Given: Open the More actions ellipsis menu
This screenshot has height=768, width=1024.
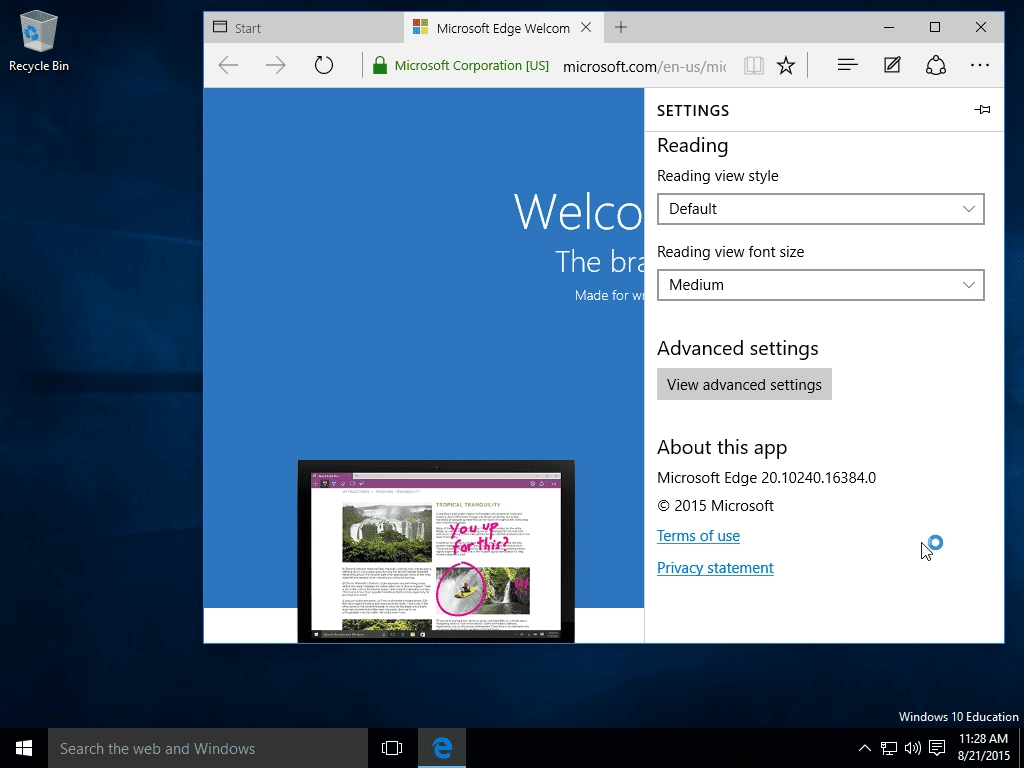Looking at the screenshot, I should (x=980, y=65).
